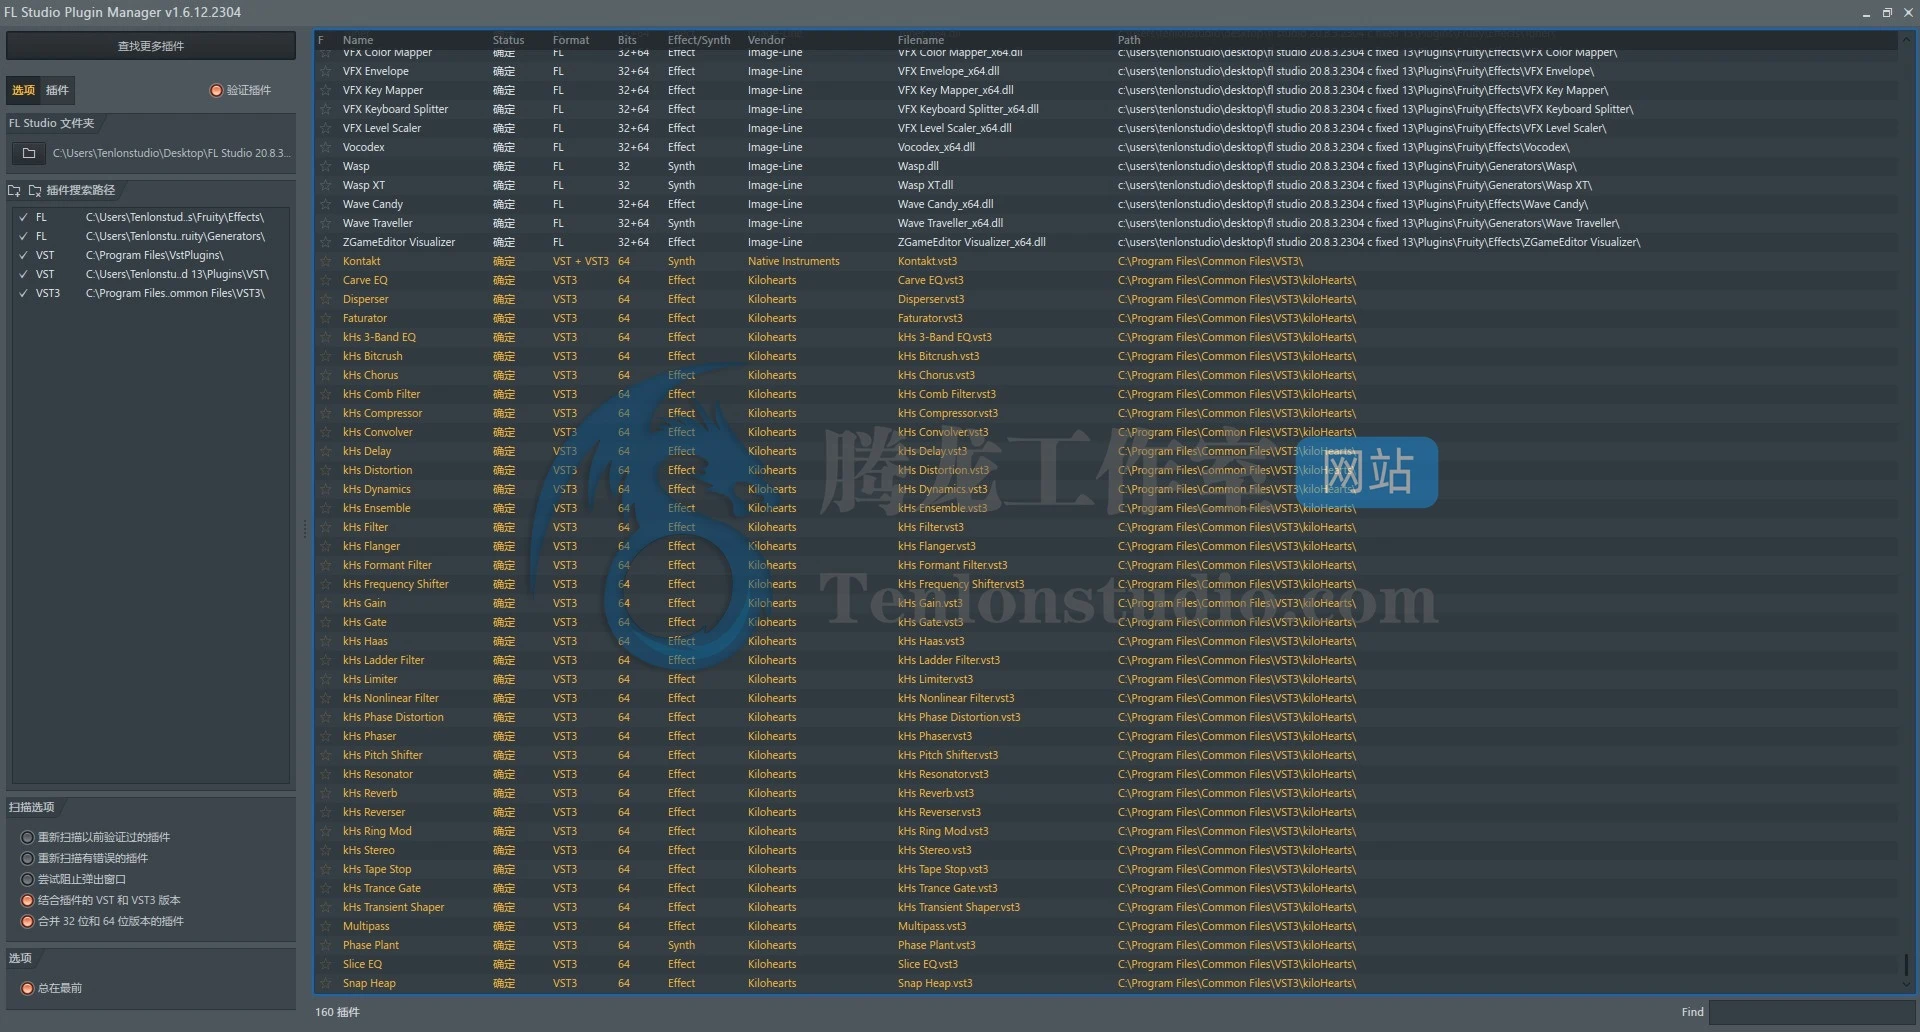Image resolution: width=1920 pixels, height=1032 pixels.
Task: Switch to the 插件 tab
Action: point(57,90)
